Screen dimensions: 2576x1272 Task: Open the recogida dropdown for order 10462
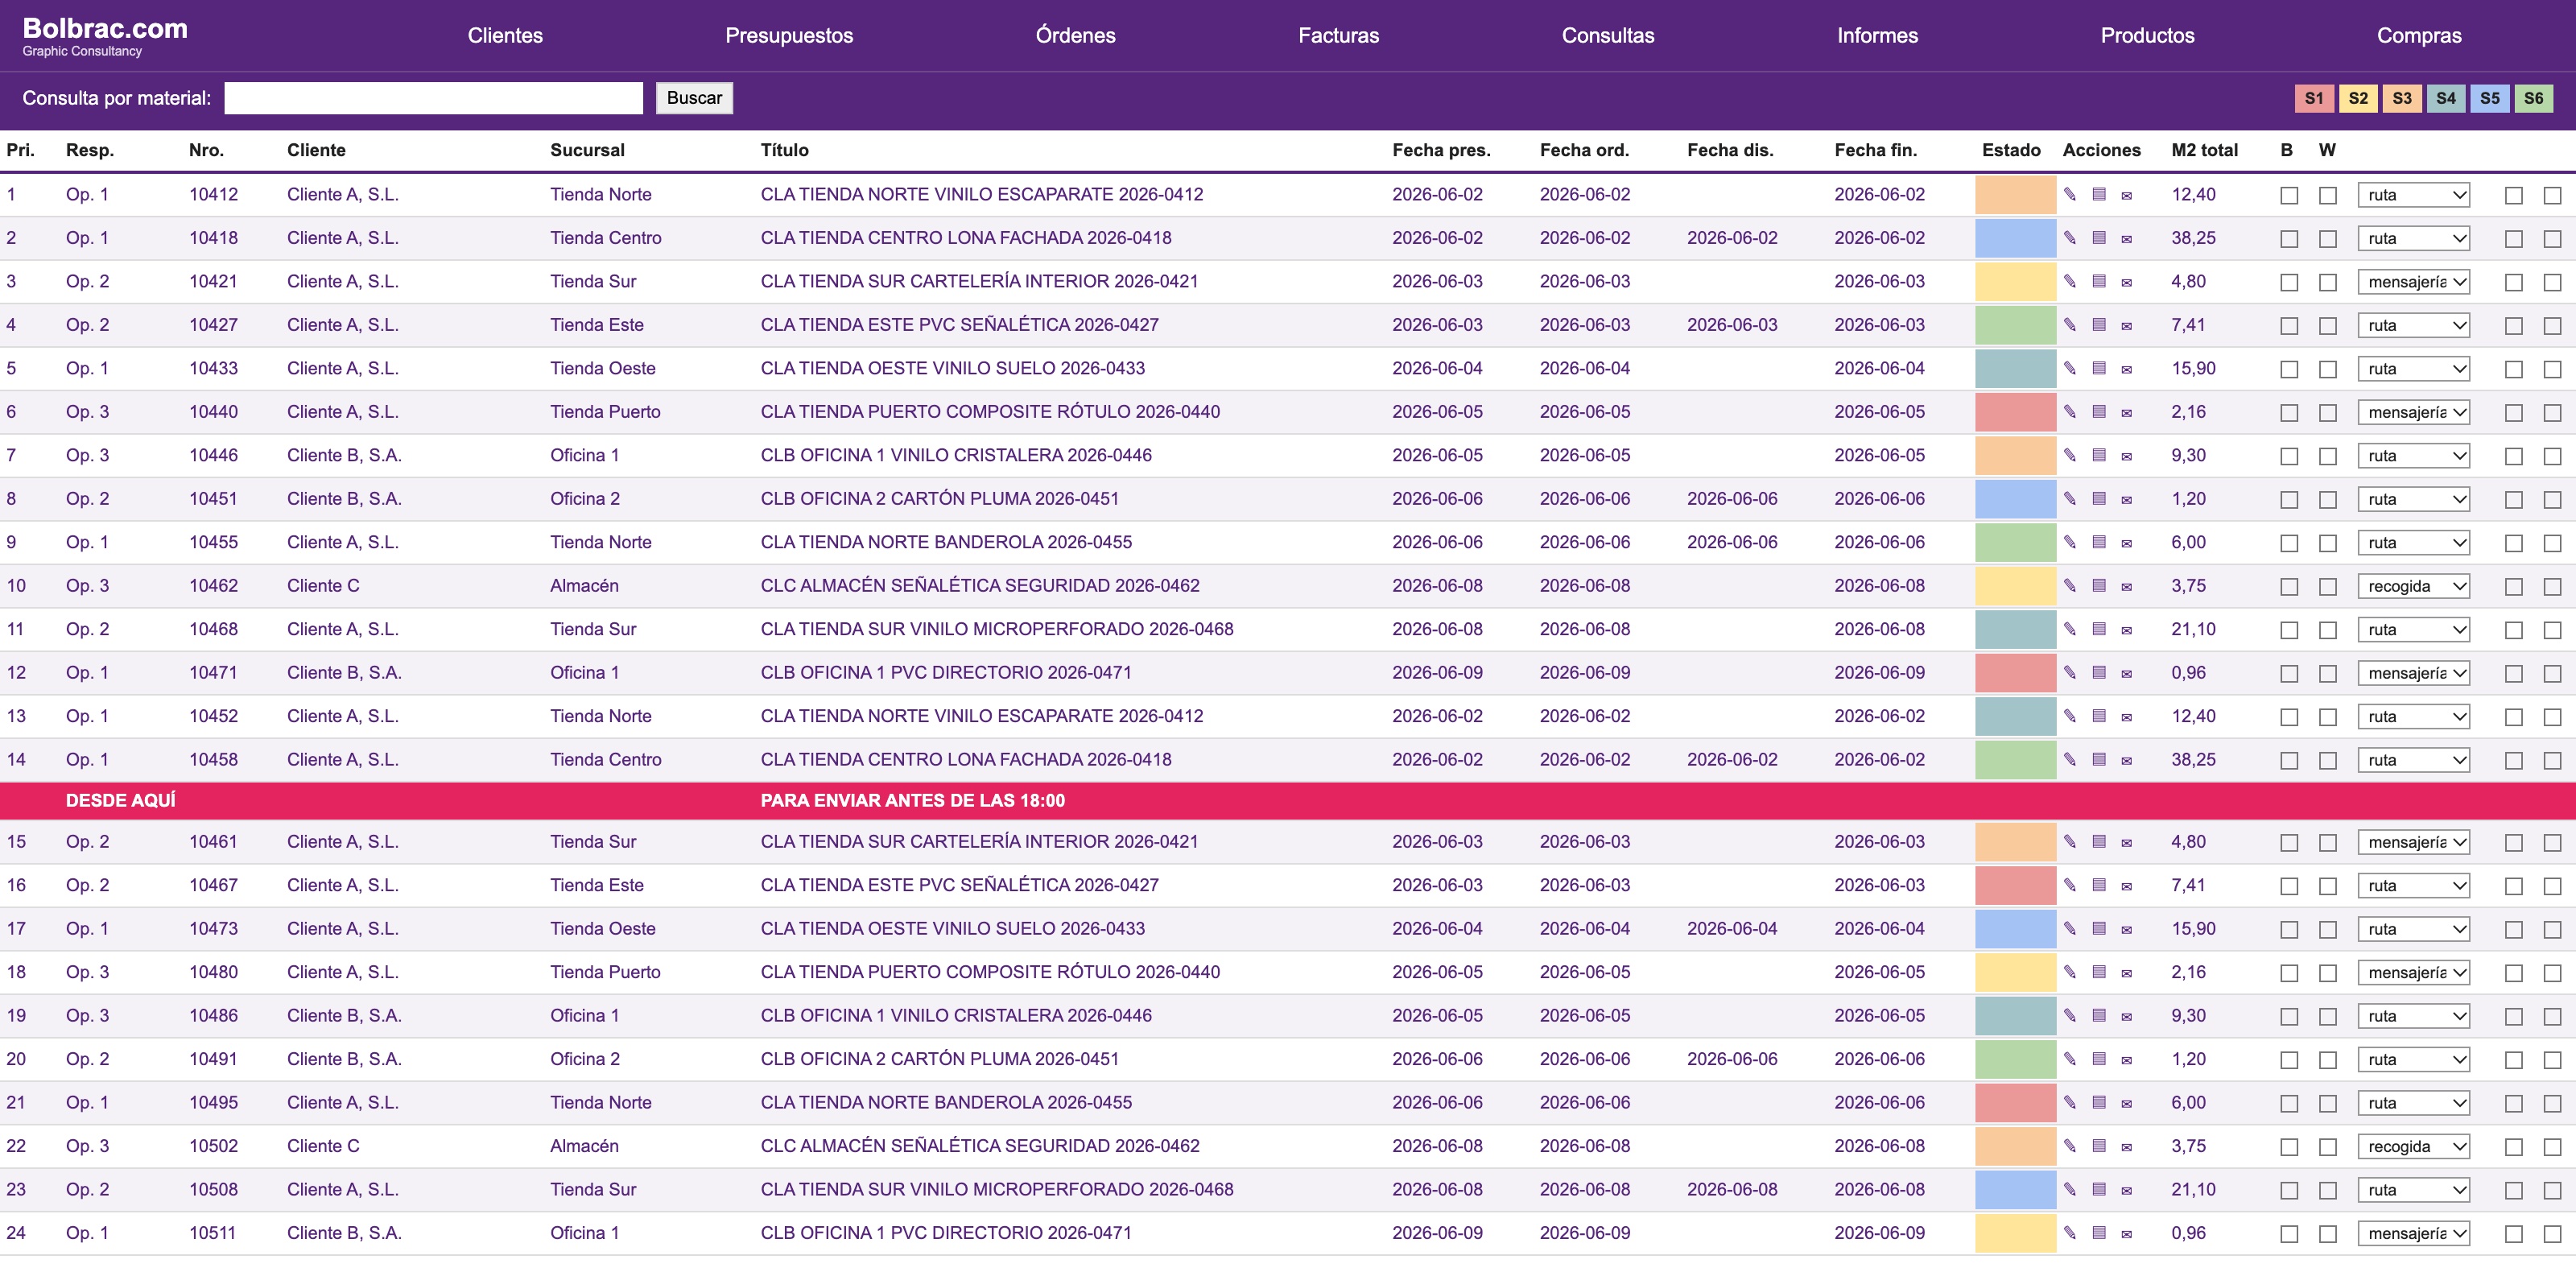[x=2414, y=586]
